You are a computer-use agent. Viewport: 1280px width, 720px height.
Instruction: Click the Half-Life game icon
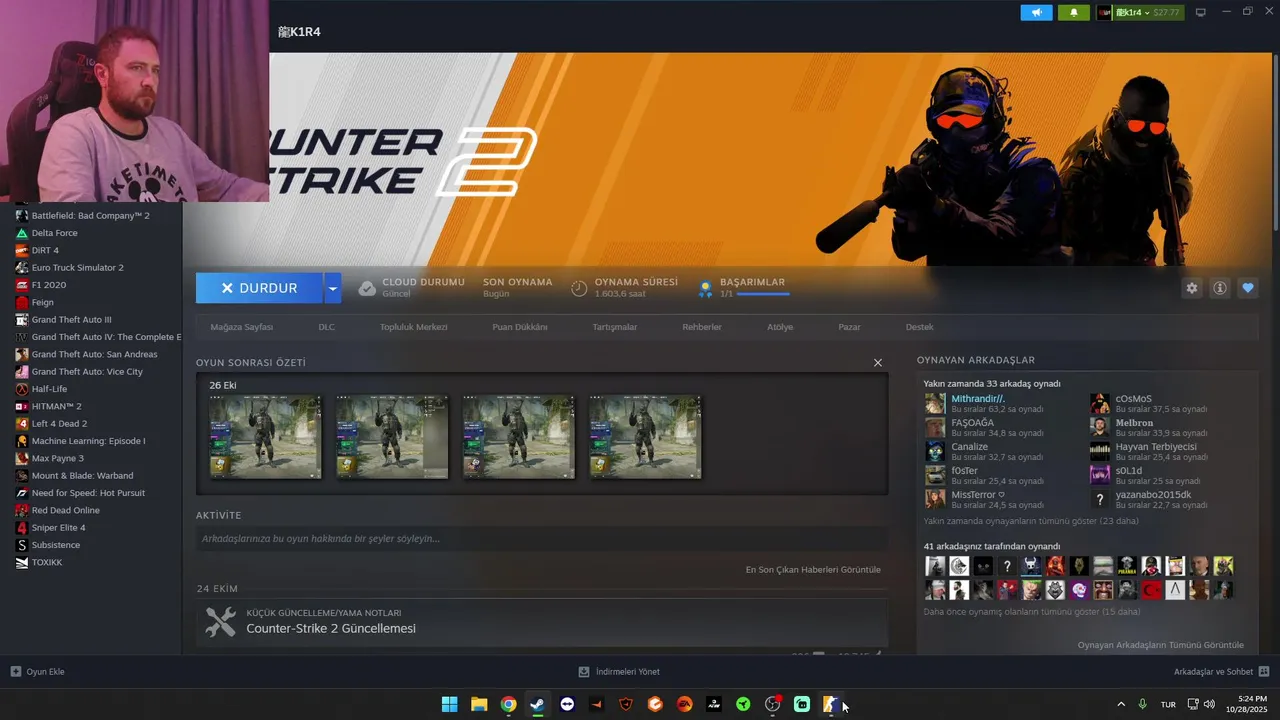pos(22,389)
